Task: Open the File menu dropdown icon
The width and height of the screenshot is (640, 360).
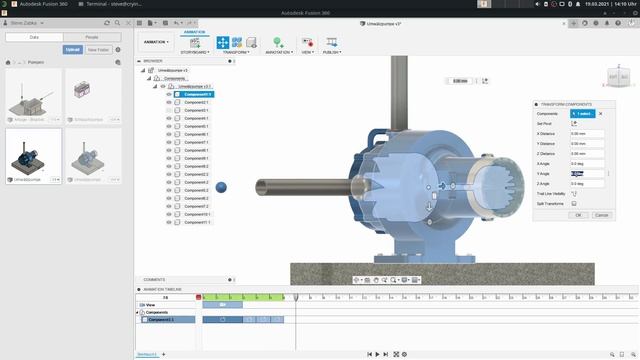Action: click(x=152, y=23)
